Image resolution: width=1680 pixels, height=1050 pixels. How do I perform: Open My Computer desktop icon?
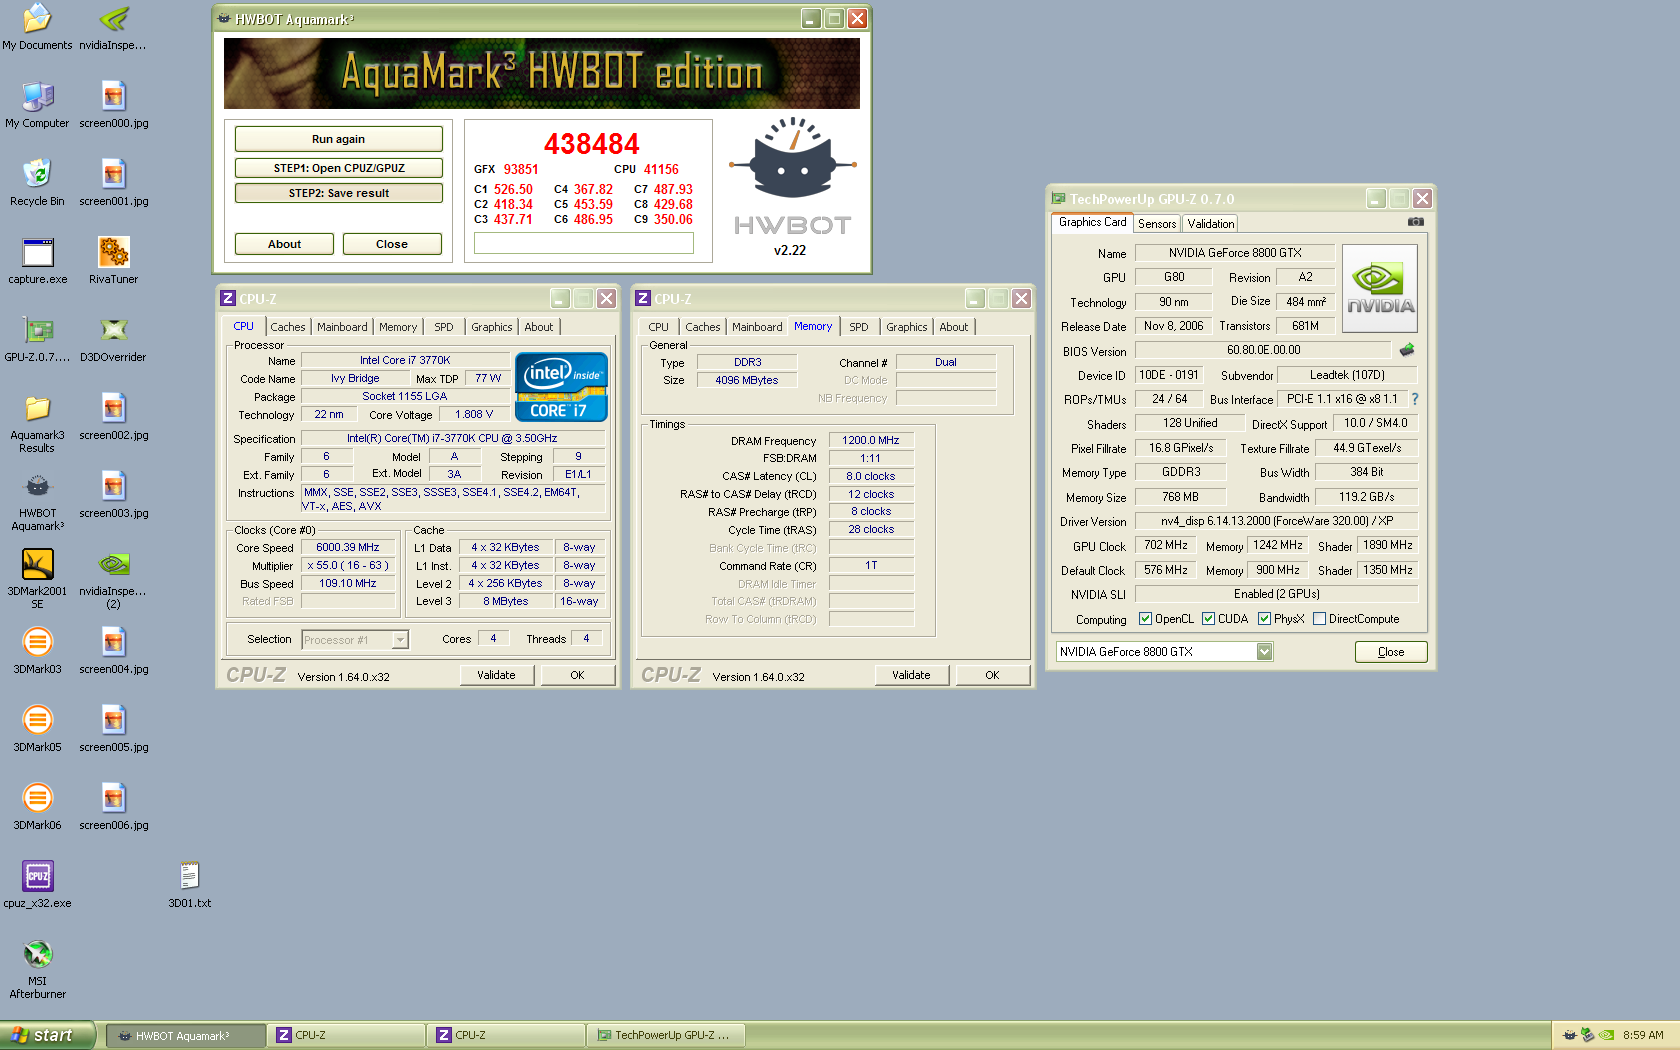coord(37,105)
